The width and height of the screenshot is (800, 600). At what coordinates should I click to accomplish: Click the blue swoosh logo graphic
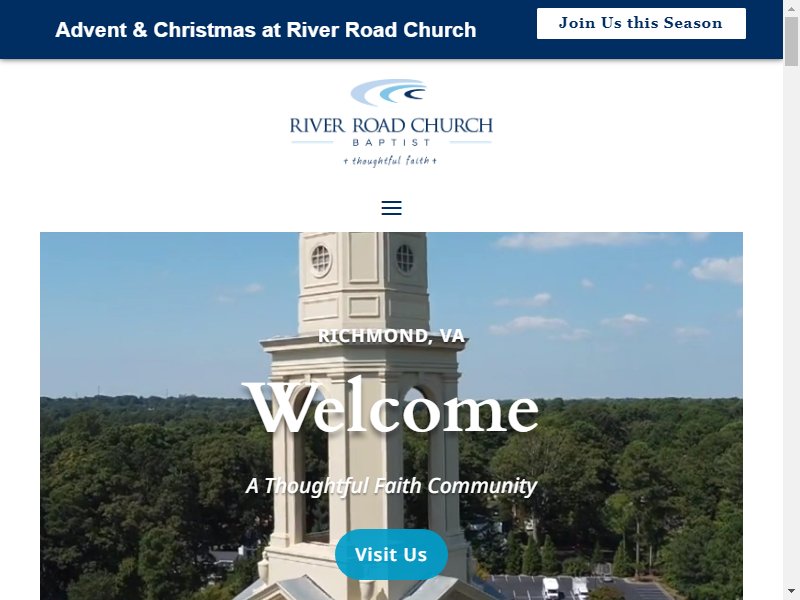[x=389, y=92]
